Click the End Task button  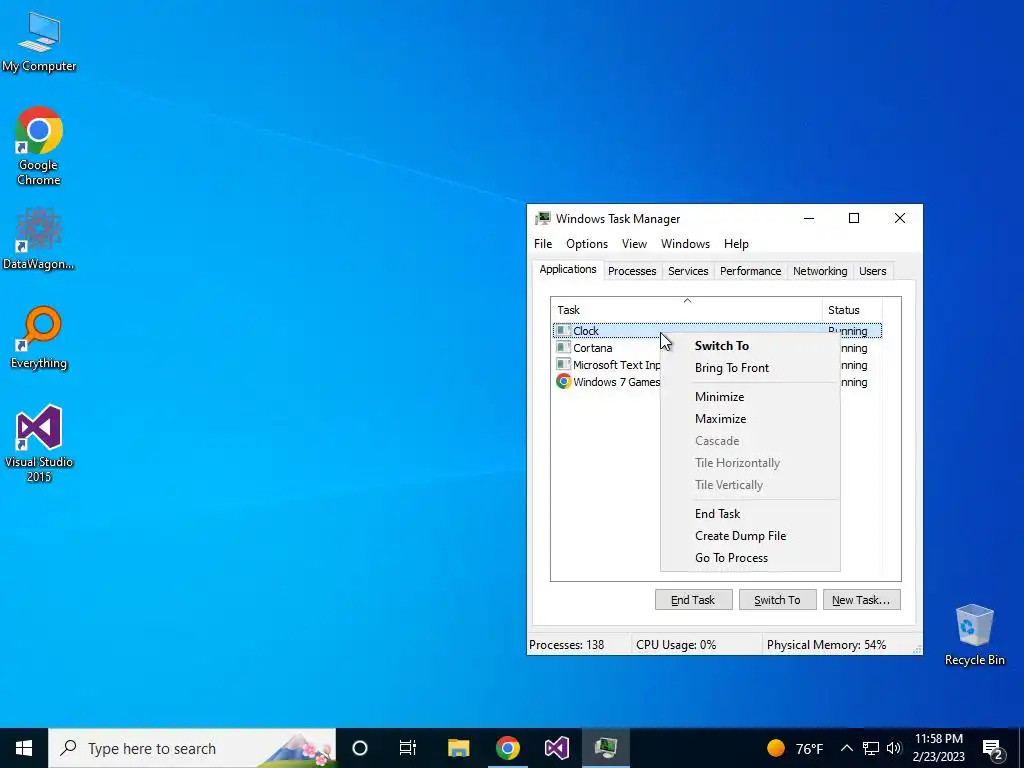(693, 600)
